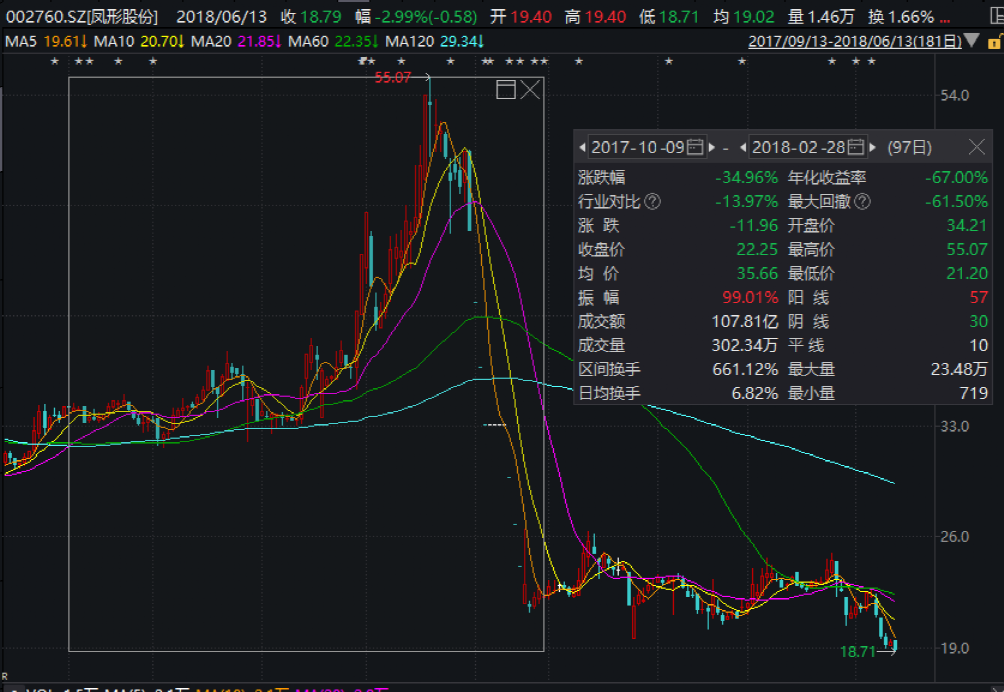Image resolution: width=1004 pixels, height=692 pixels.
Task: Click the help icon next to 最大回撤
Action: [x=861, y=202]
